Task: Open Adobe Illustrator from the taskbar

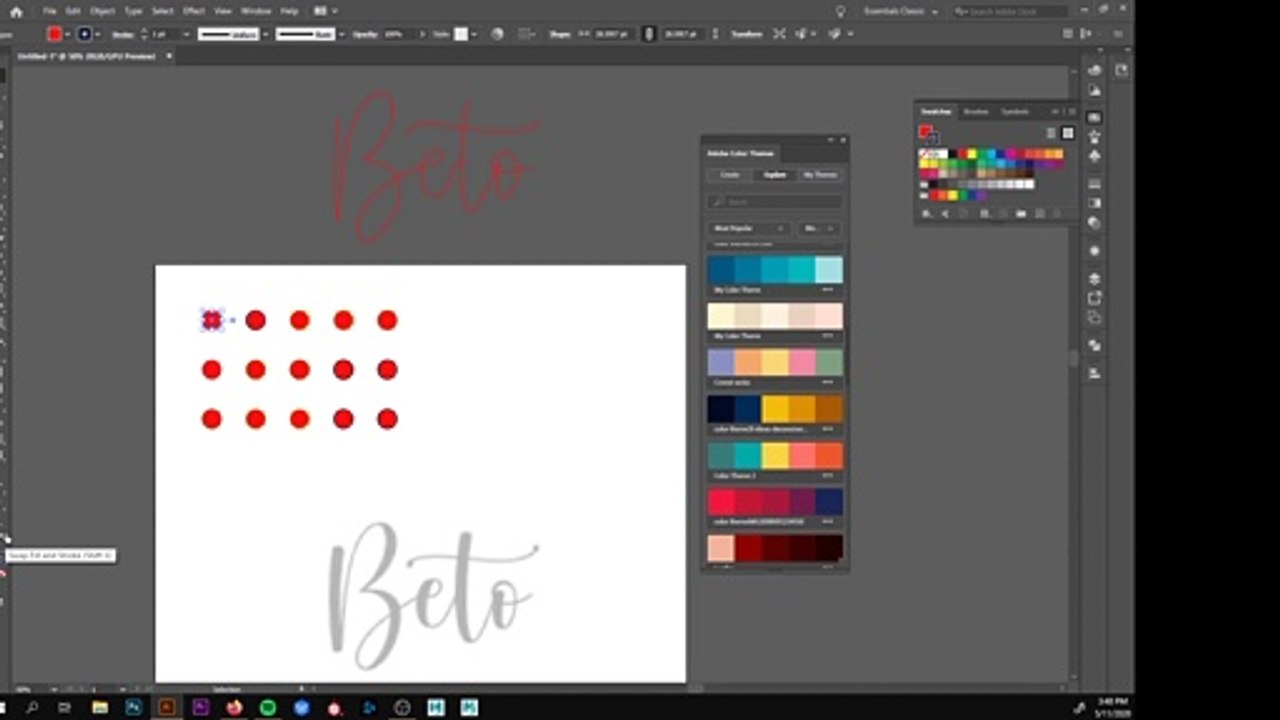Action: pyautogui.click(x=167, y=707)
